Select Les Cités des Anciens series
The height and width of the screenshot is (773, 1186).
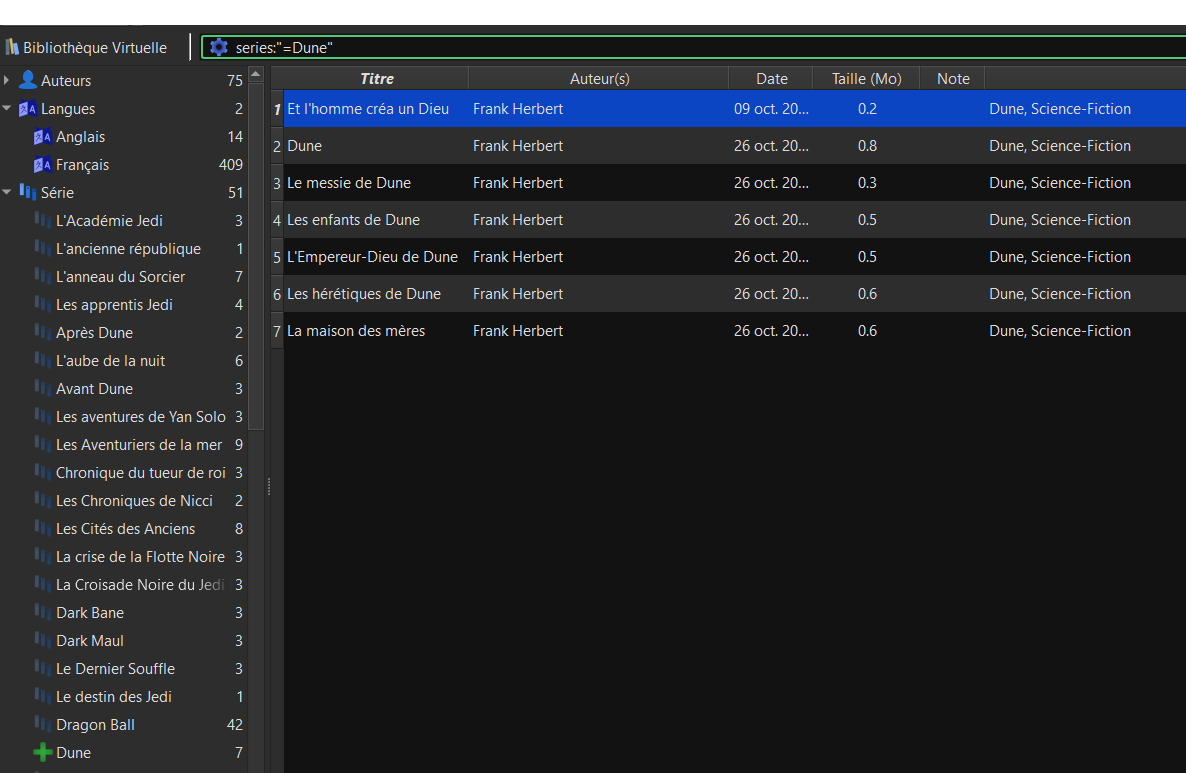125,529
